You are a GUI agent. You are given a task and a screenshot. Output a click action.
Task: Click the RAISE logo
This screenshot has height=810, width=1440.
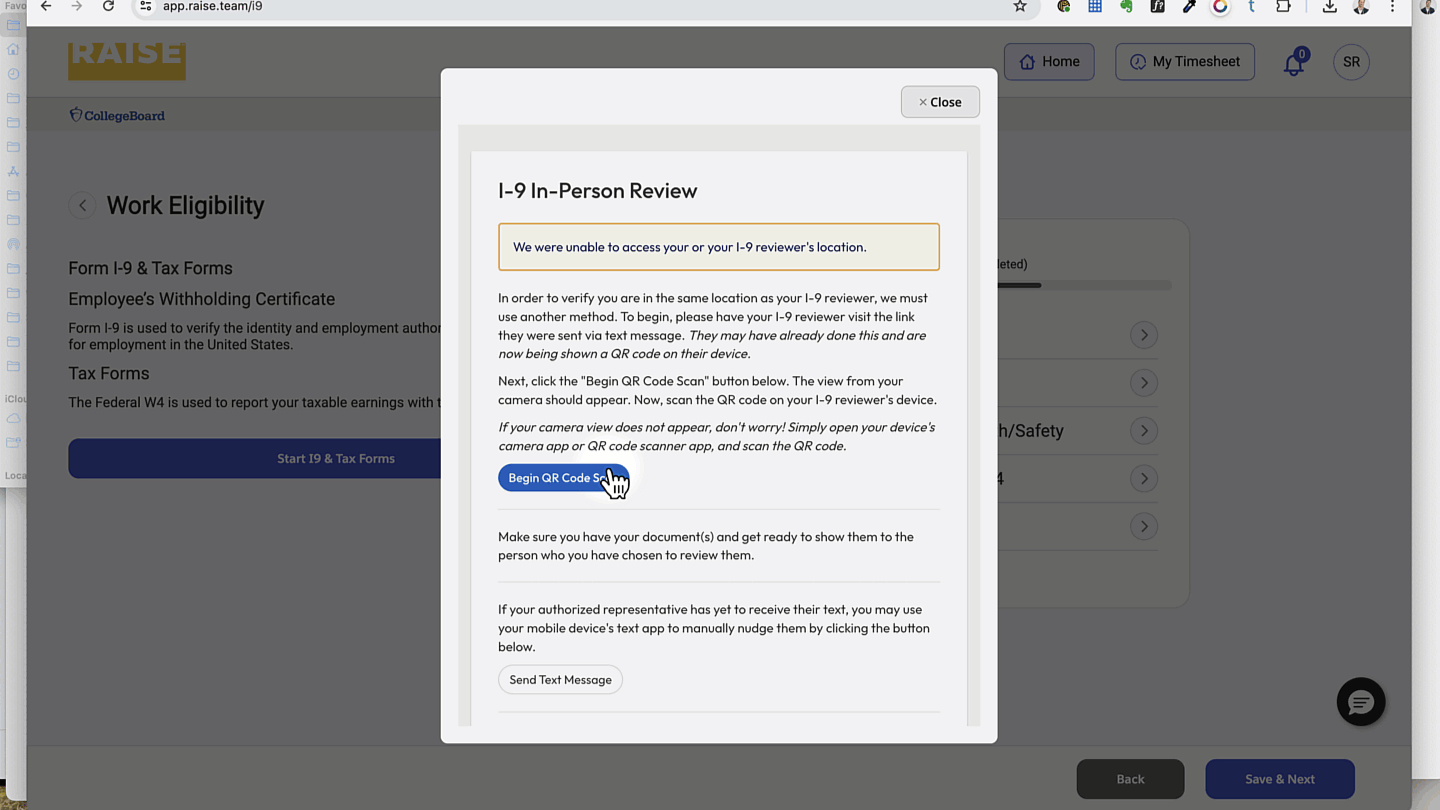127,60
